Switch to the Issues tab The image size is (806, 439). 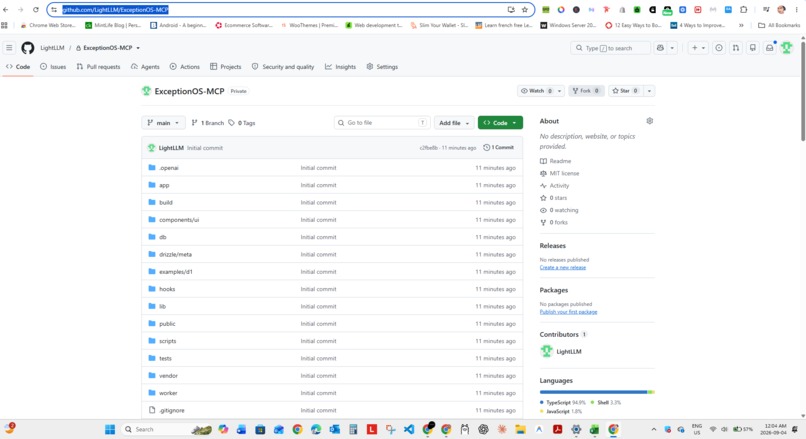point(53,67)
